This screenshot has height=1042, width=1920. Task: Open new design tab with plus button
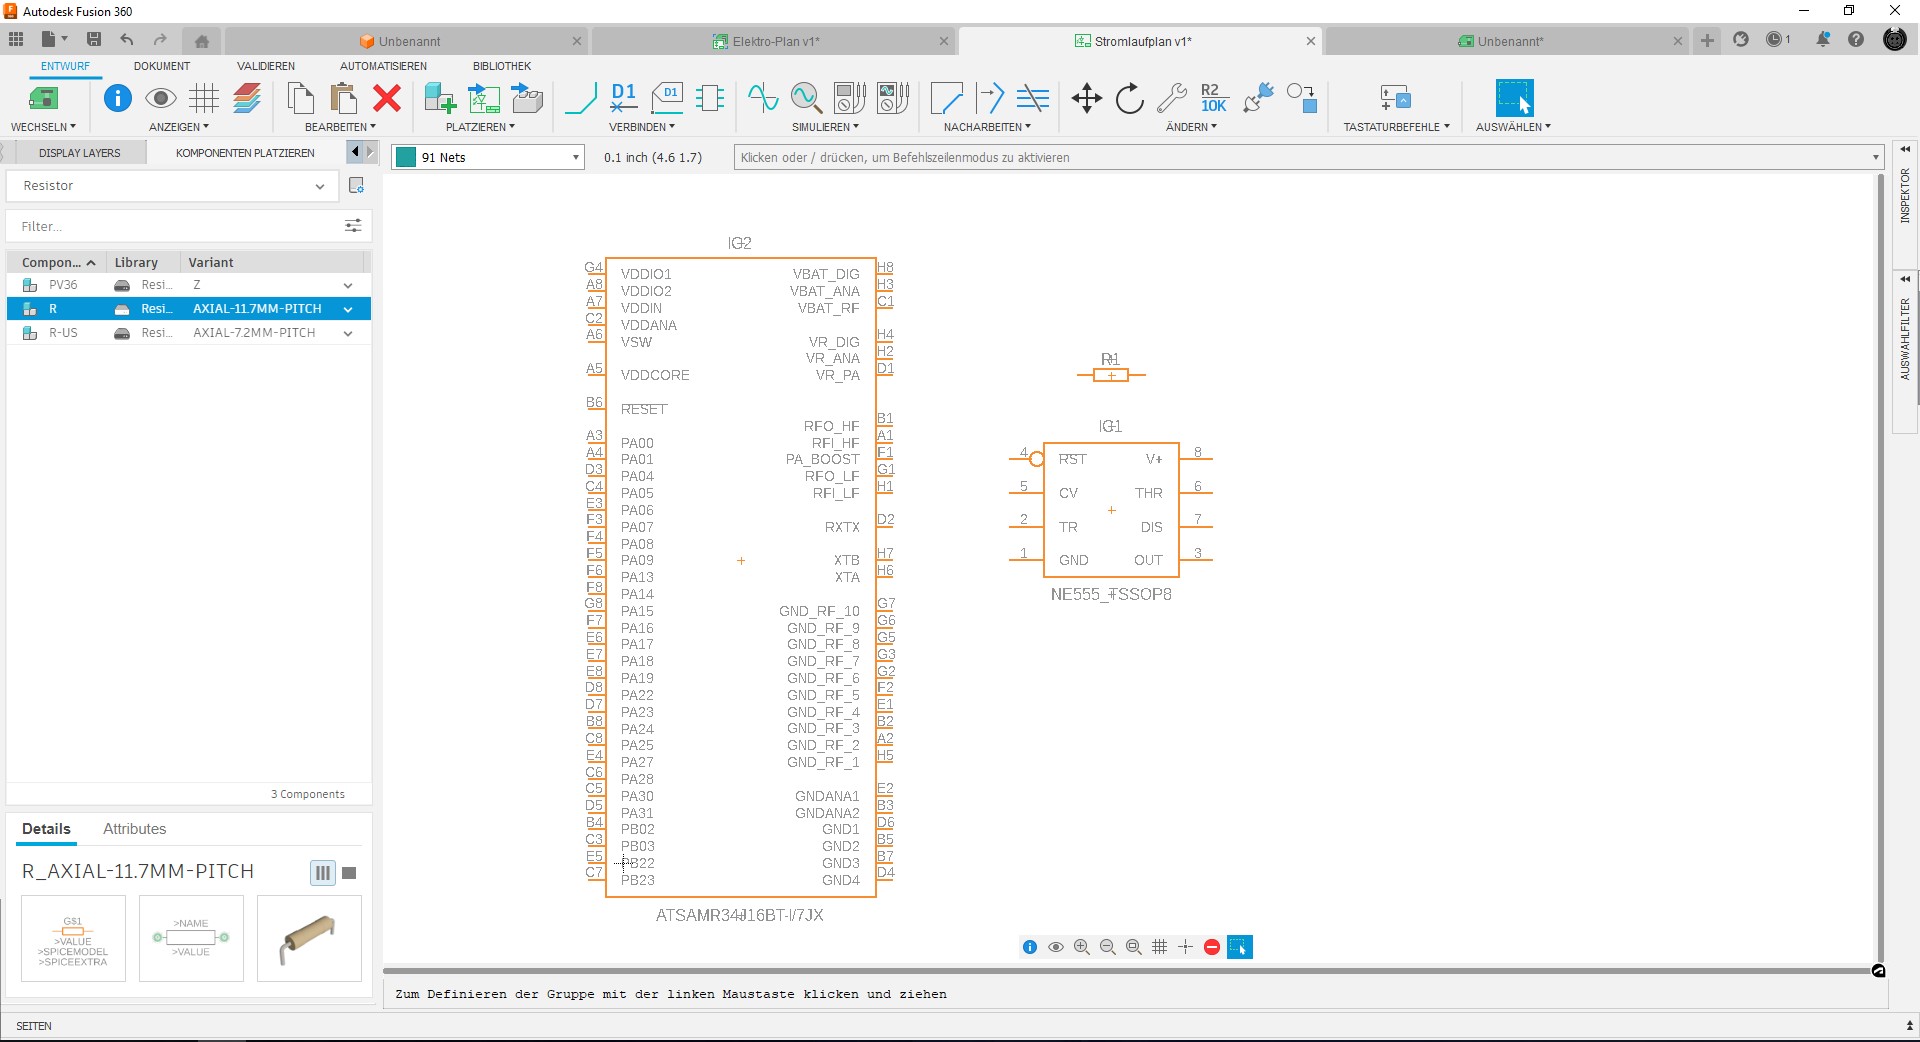(x=1707, y=40)
